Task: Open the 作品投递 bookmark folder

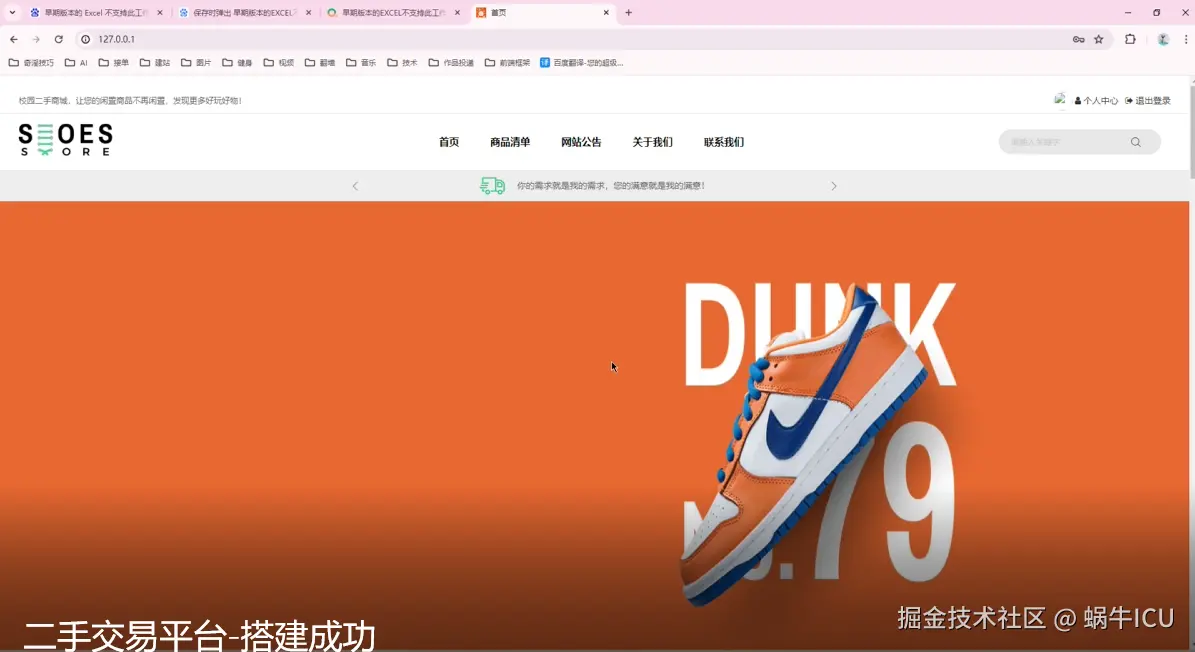Action: [x=451, y=62]
